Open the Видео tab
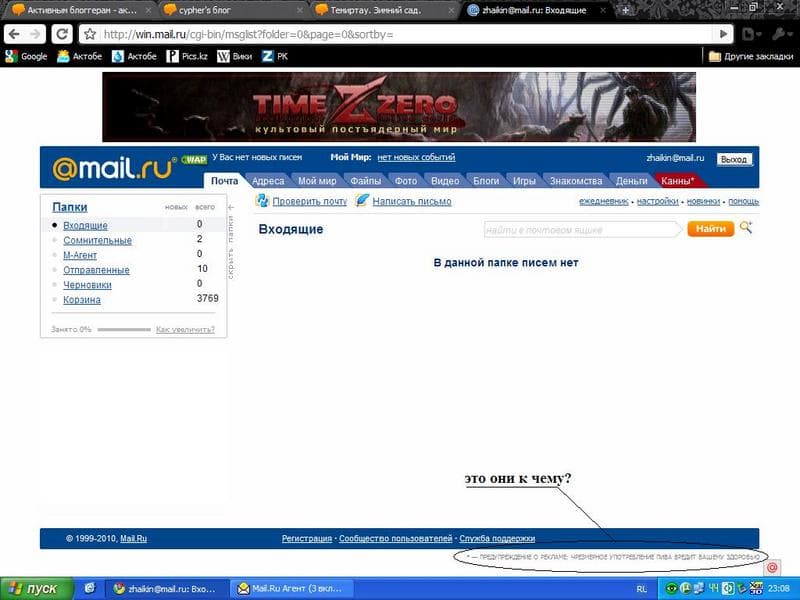The height and width of the screenshot is (600, 800). click(x=445, y=181)
